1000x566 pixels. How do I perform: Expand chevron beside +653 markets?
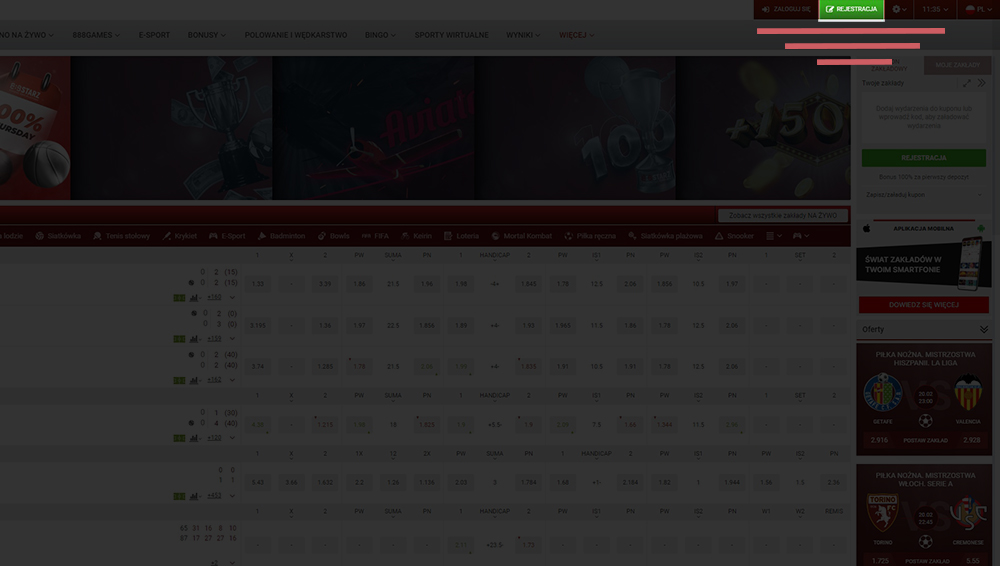[x=232, y=496]
